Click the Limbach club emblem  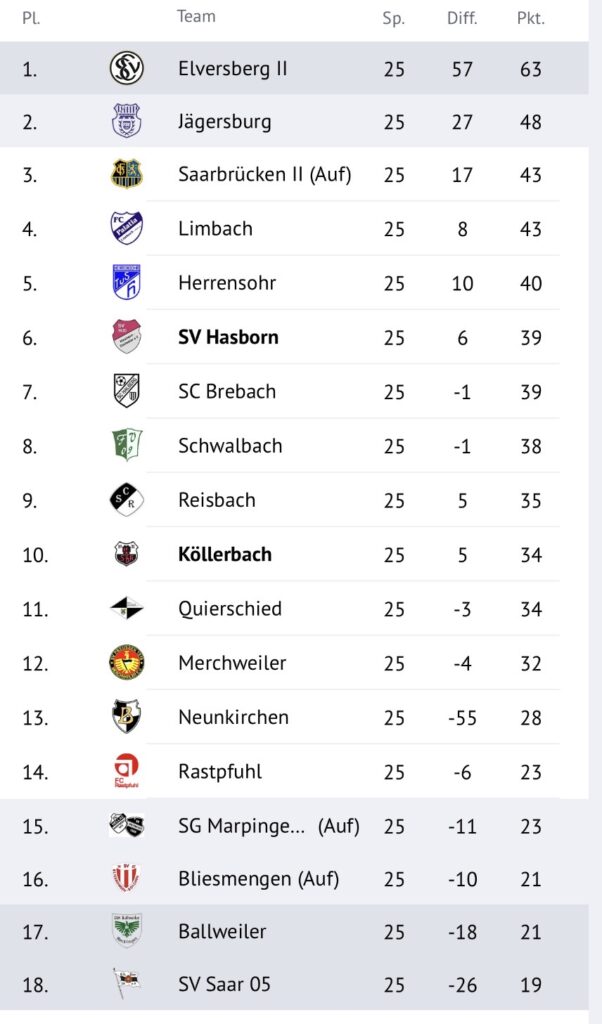(127, 228)
